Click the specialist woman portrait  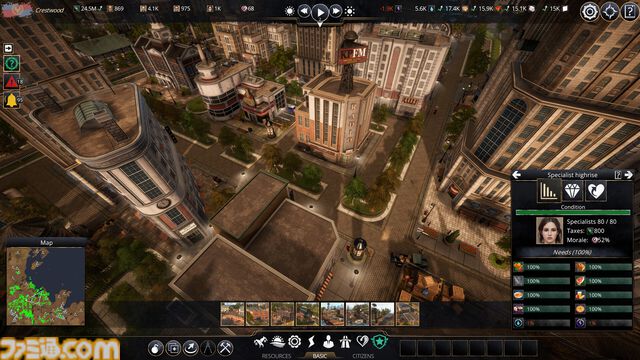(x=549, y=231)
